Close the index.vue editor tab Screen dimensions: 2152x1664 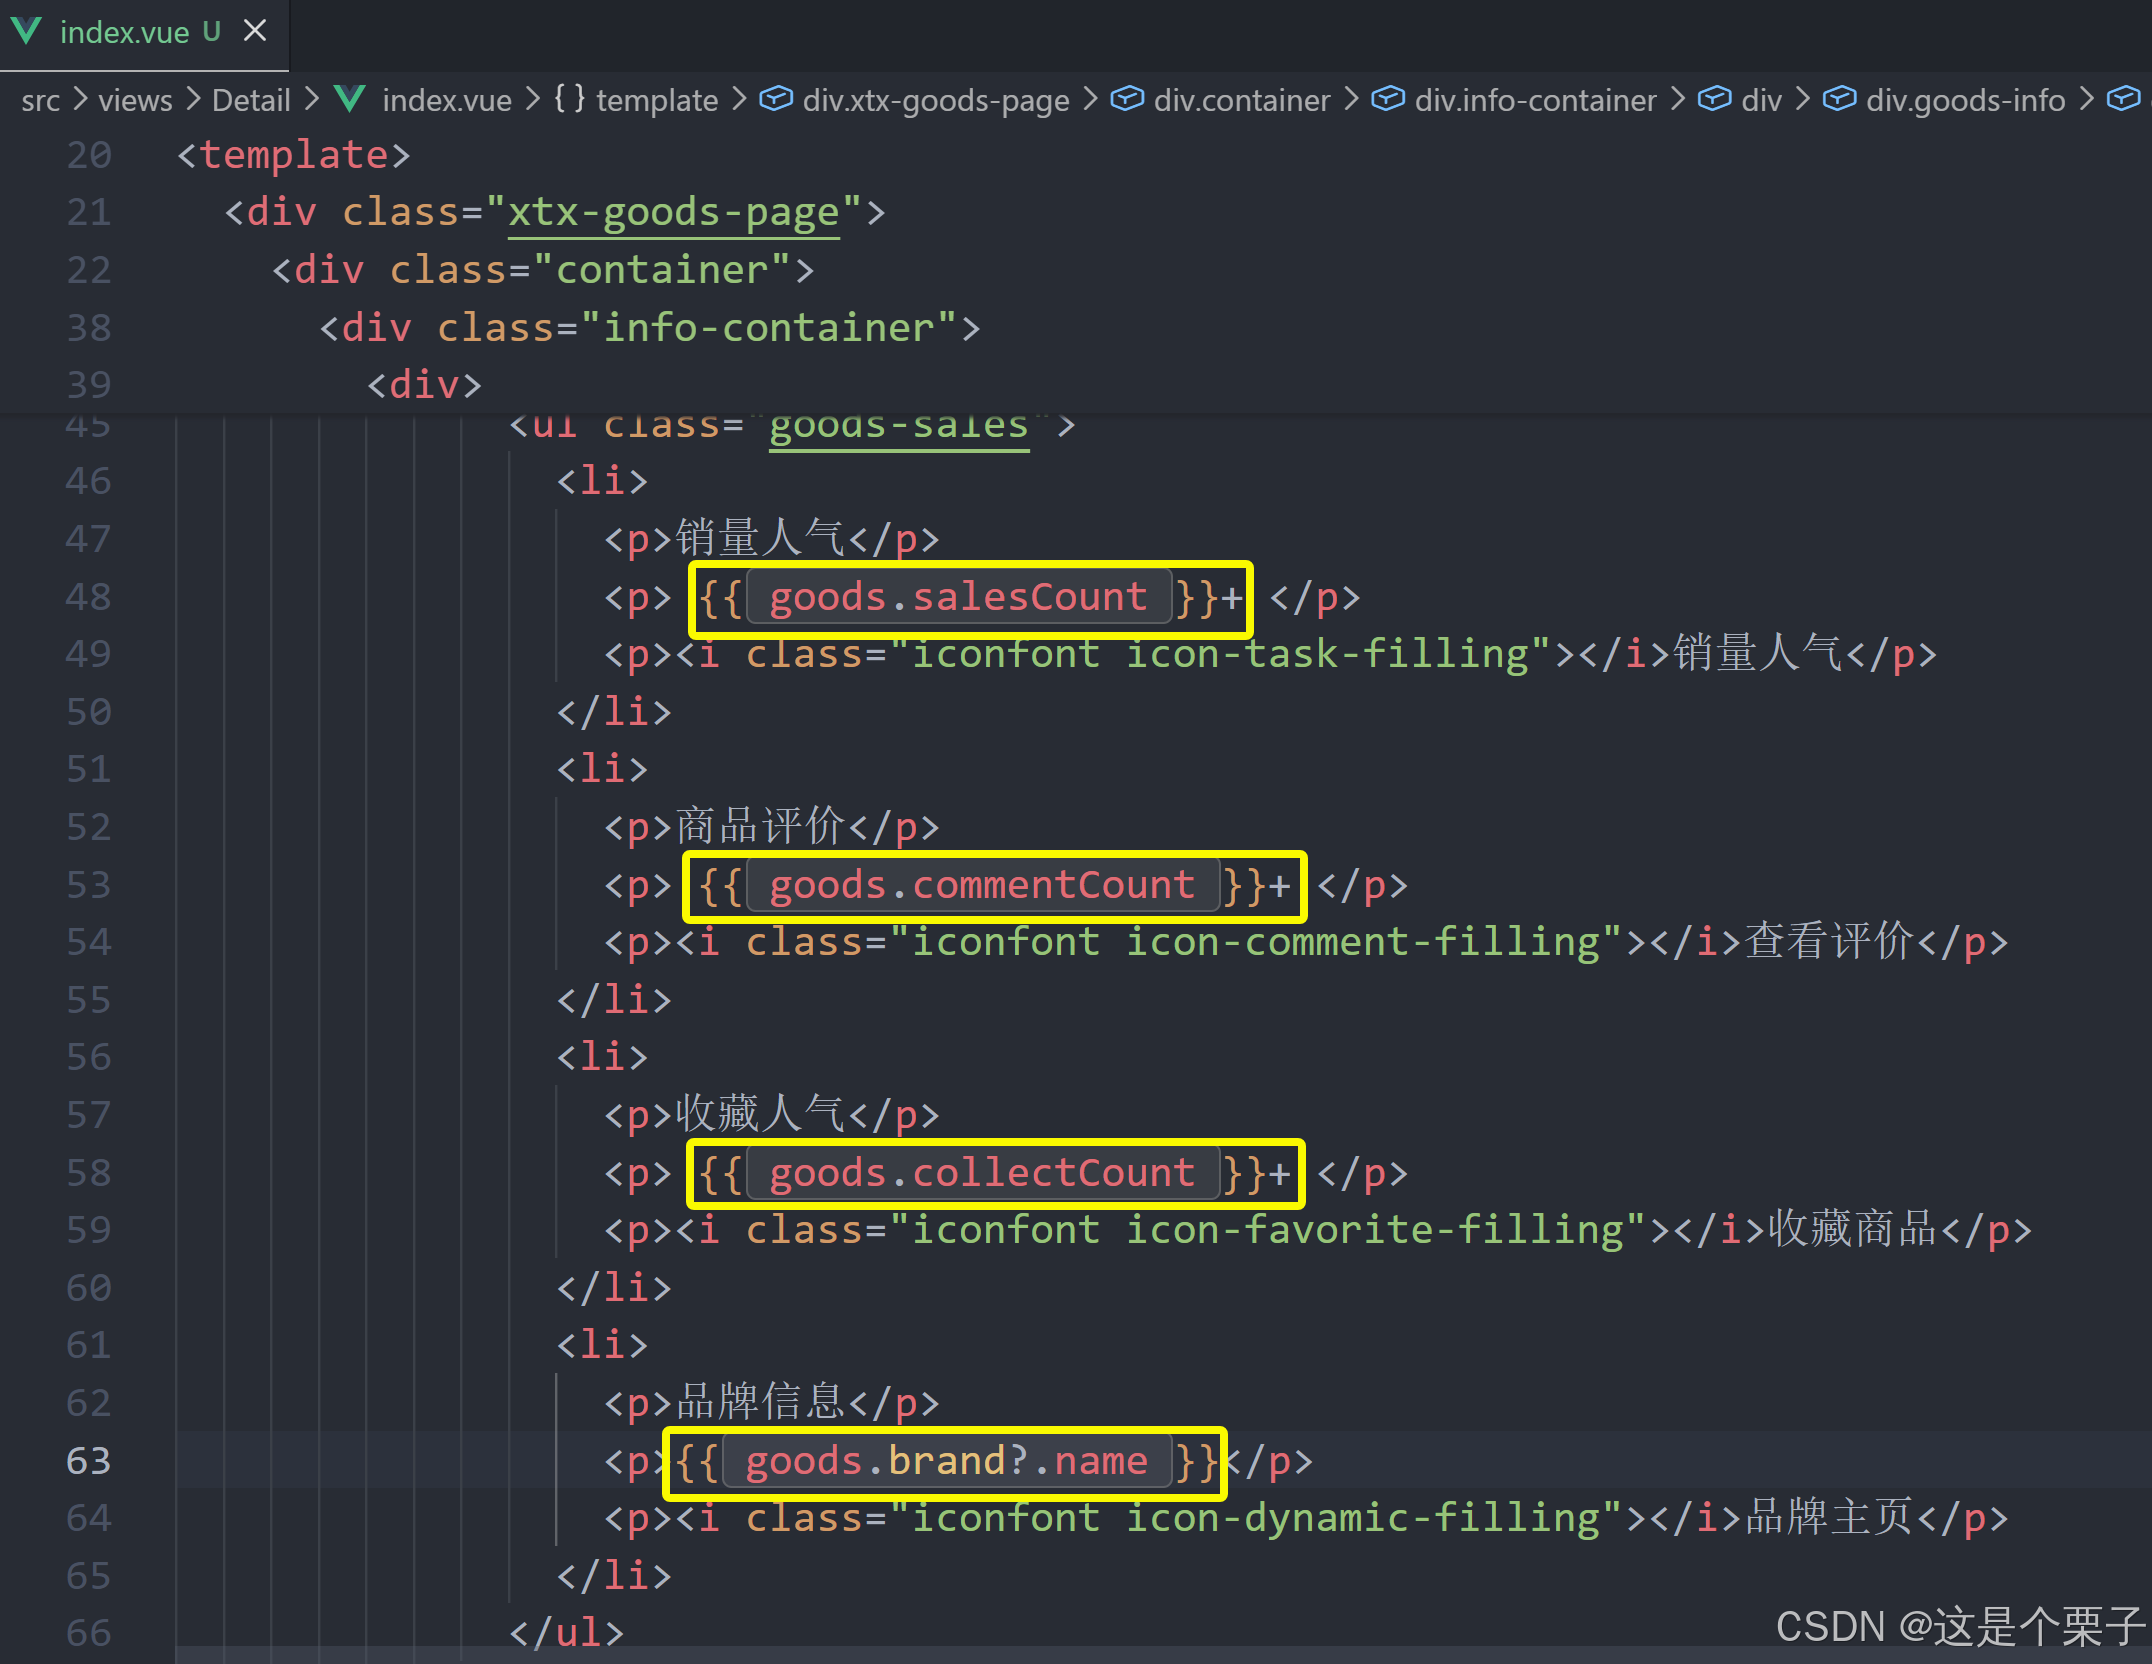click(x=255, y=31)
